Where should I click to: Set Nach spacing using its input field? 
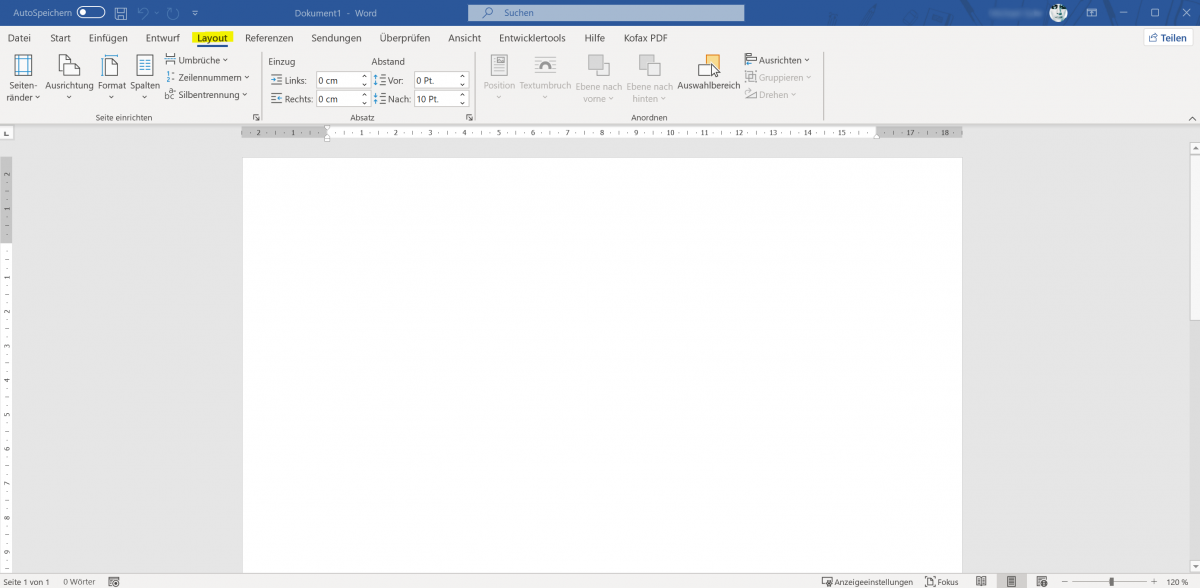pos(438,98)
